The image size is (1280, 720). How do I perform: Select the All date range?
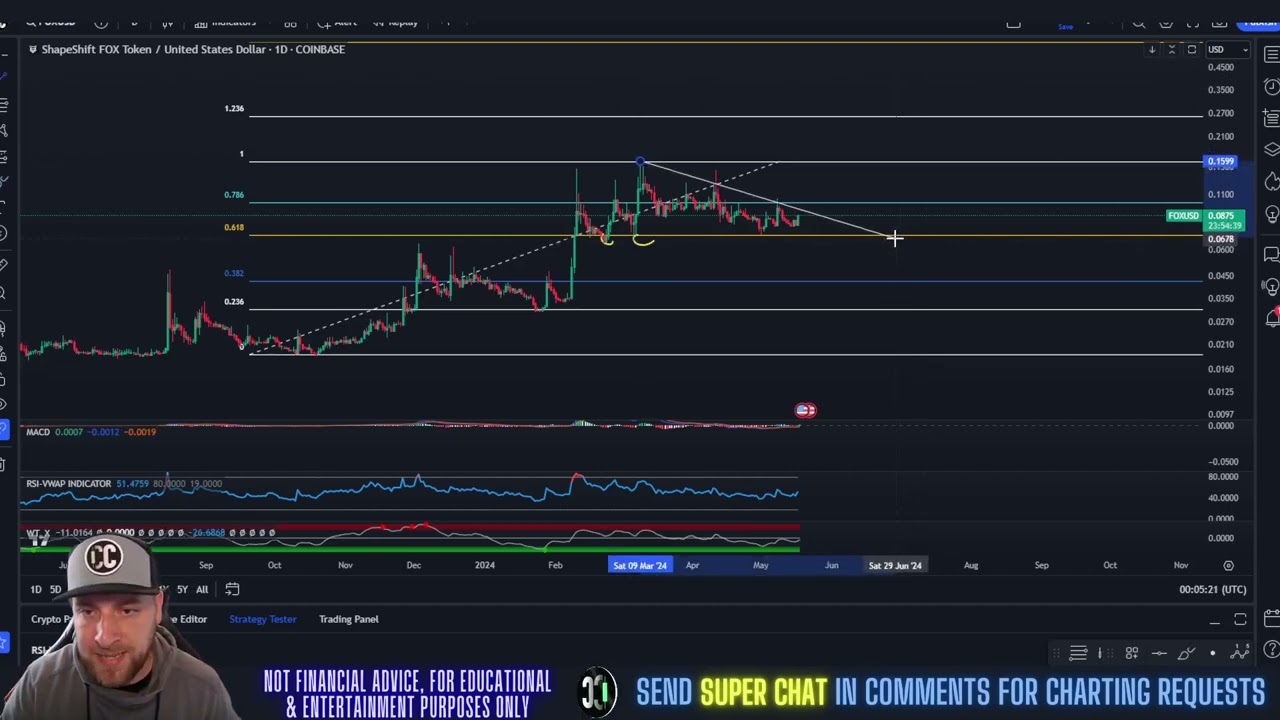202,590
